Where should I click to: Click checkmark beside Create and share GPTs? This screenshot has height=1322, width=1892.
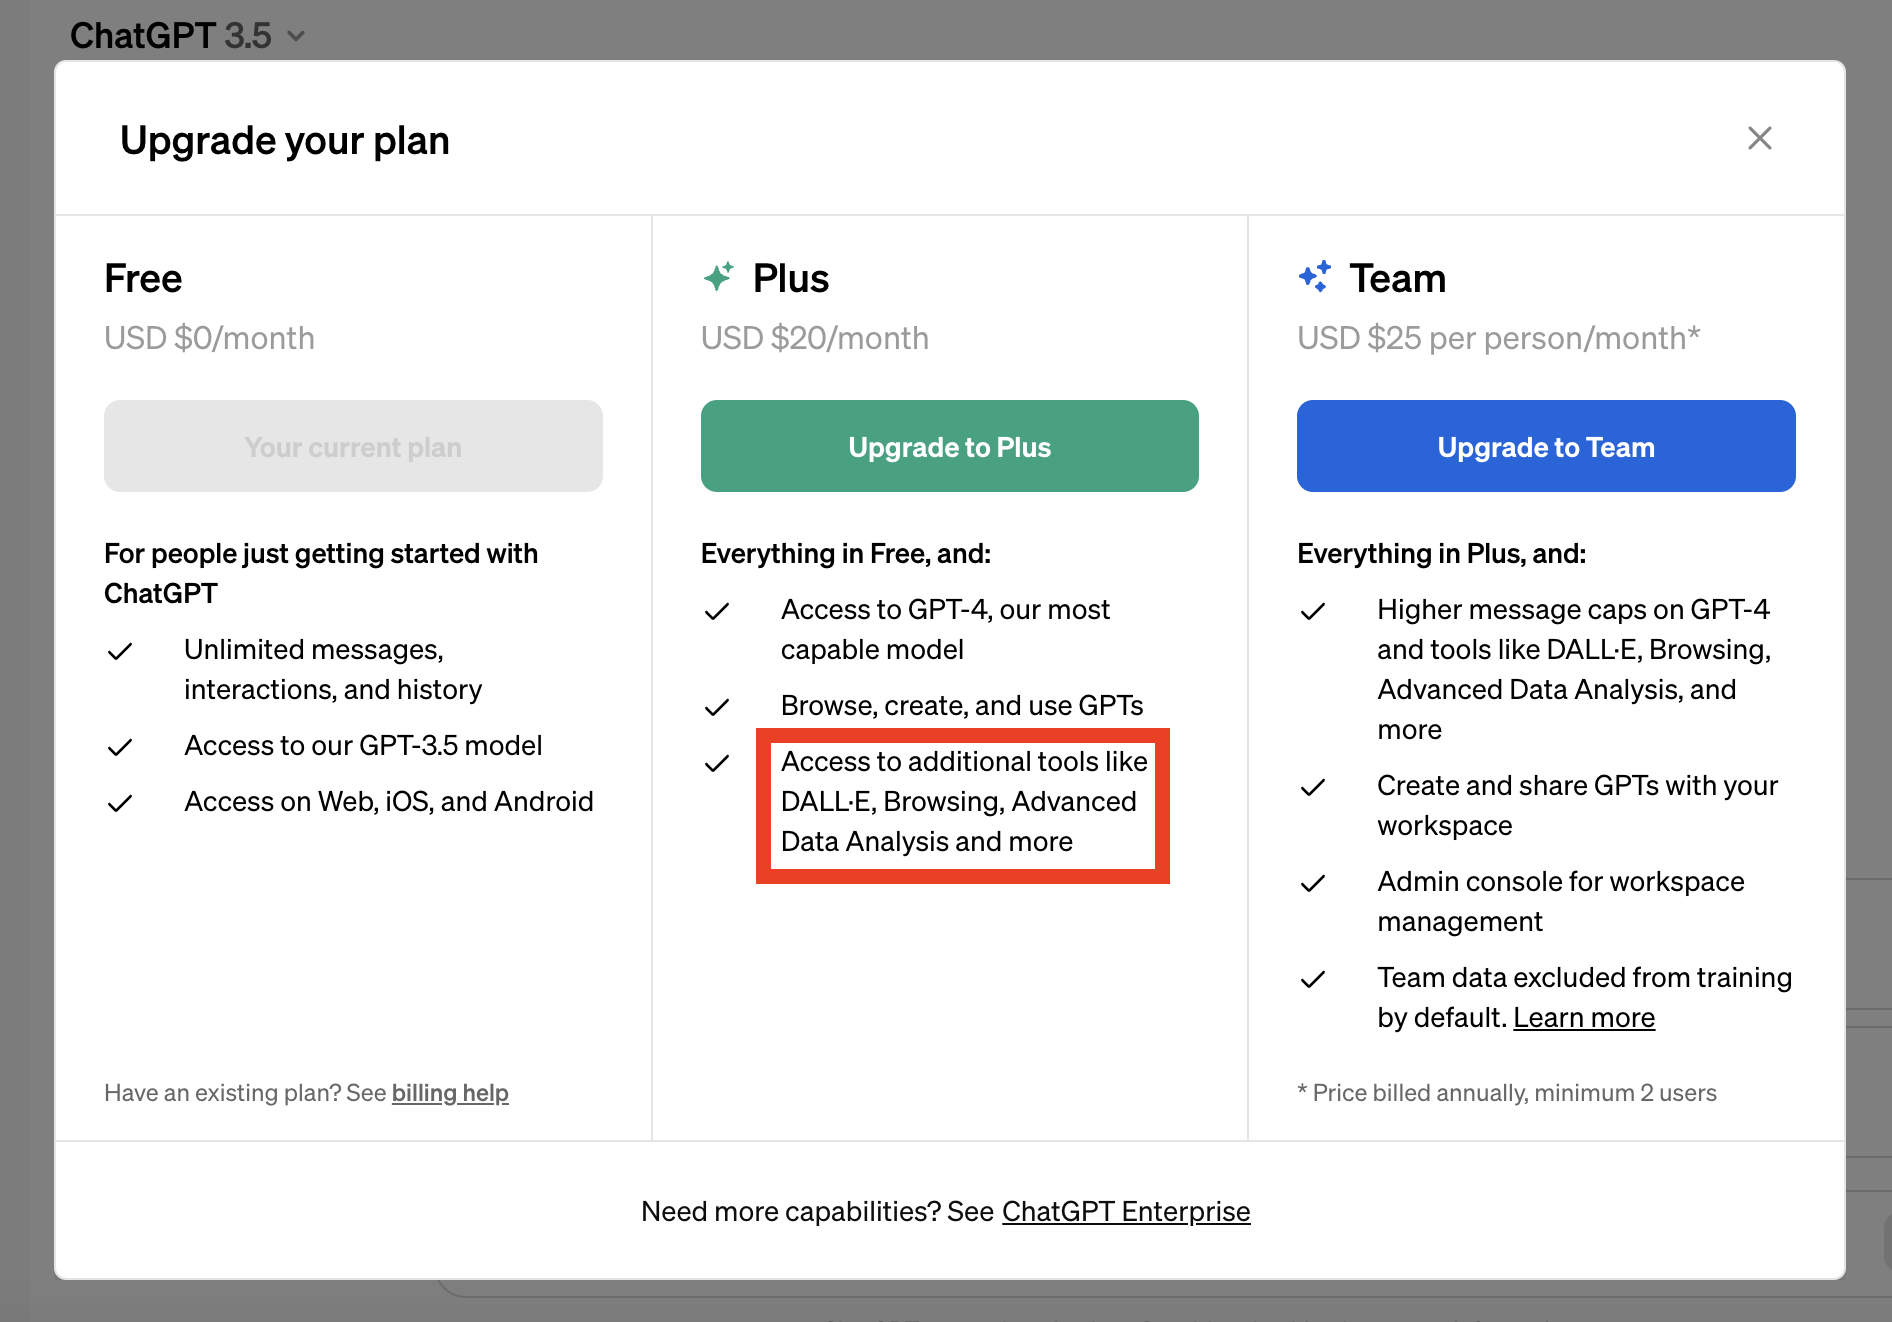1313,788
